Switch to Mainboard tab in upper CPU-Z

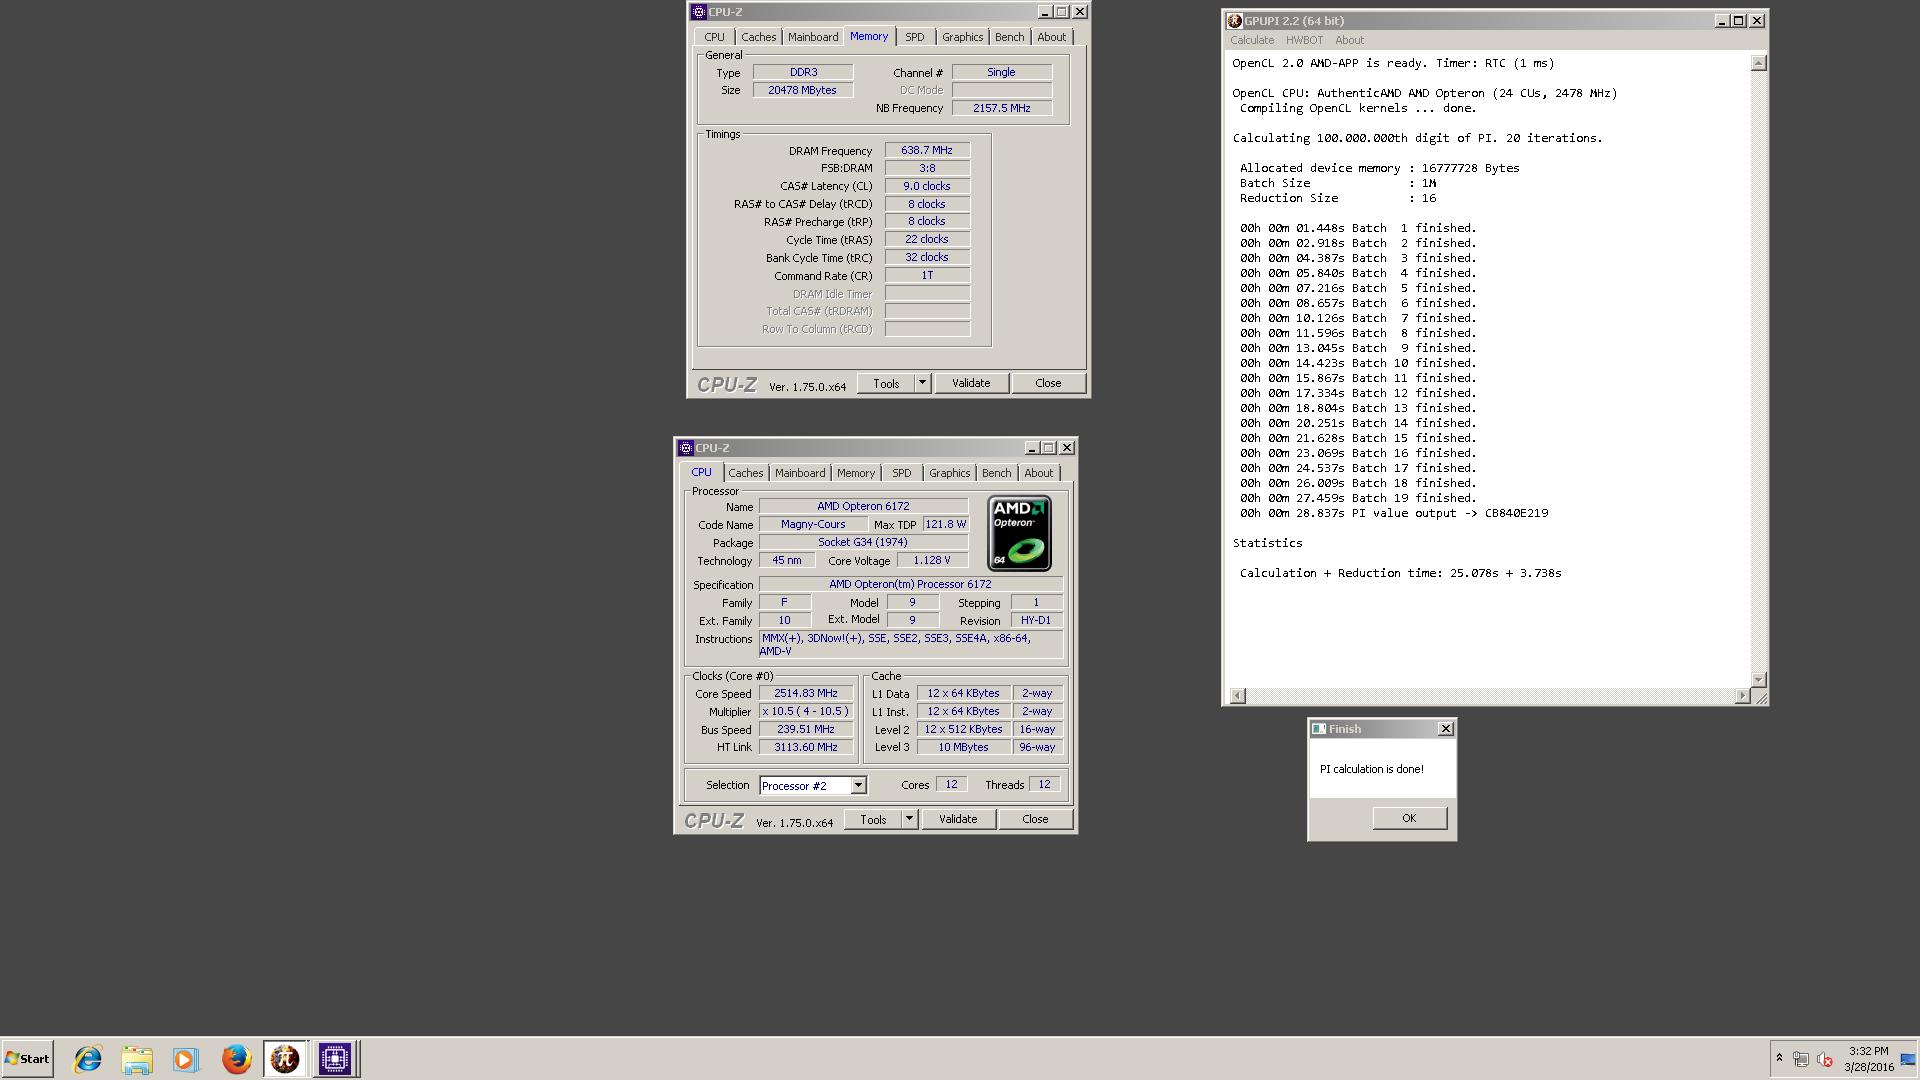point(813,37)
